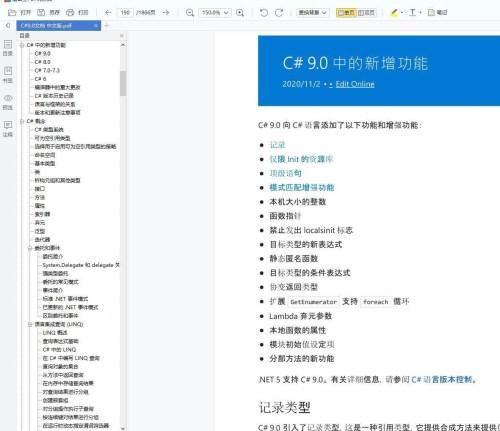This screenshot has width=500, height=431.
Task: Collapse the 'C# 中的新增功能' tree node
Action: click(22, 45)
